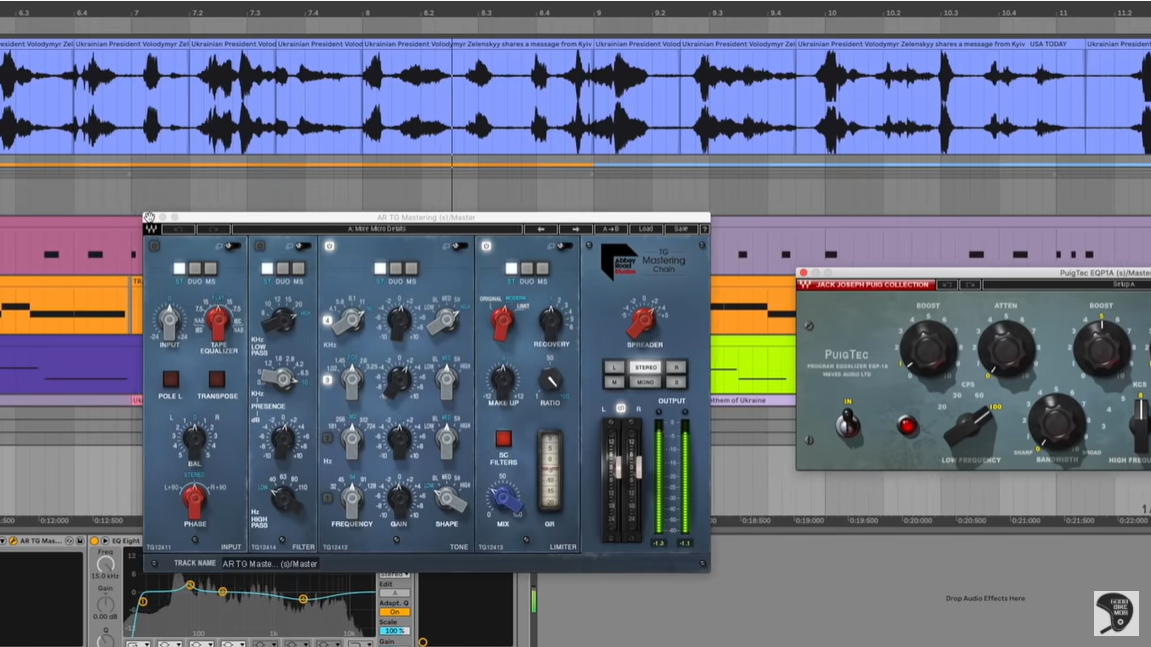Toggle the EQ Eight device activator
1151x647 pixels.
[94, 541]
